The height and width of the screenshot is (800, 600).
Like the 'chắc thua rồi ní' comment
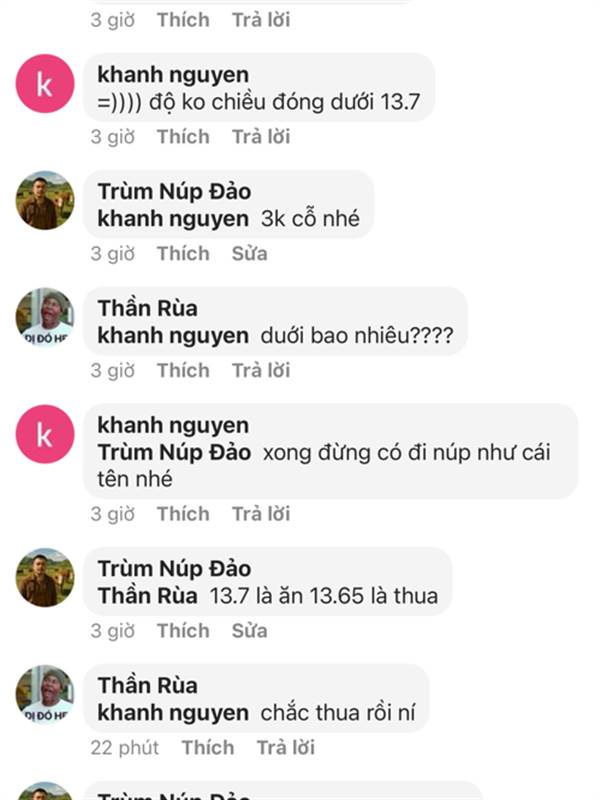(x=208, y=748)
